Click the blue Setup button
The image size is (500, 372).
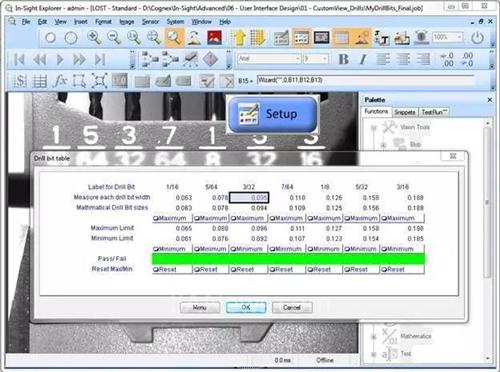point(272,114)
